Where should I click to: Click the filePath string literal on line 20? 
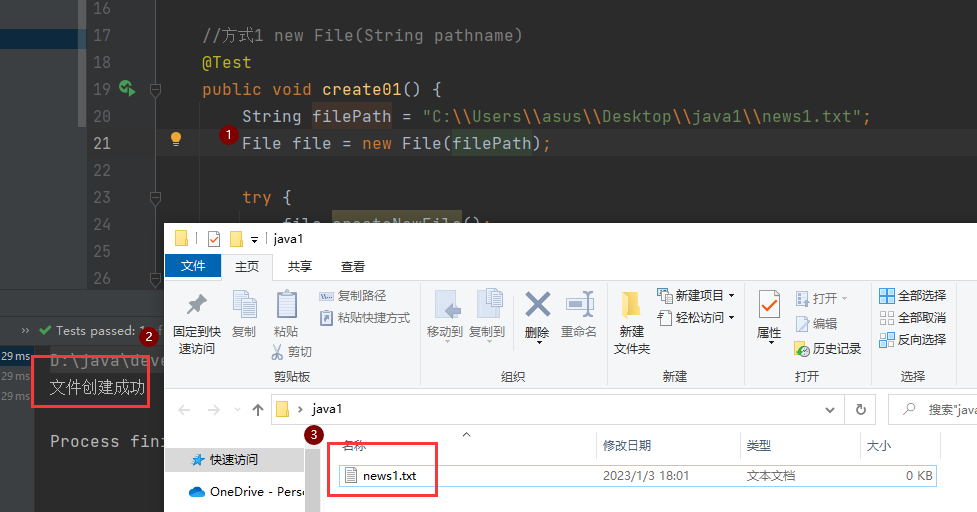pyautogui.click(x=642, y=116)
